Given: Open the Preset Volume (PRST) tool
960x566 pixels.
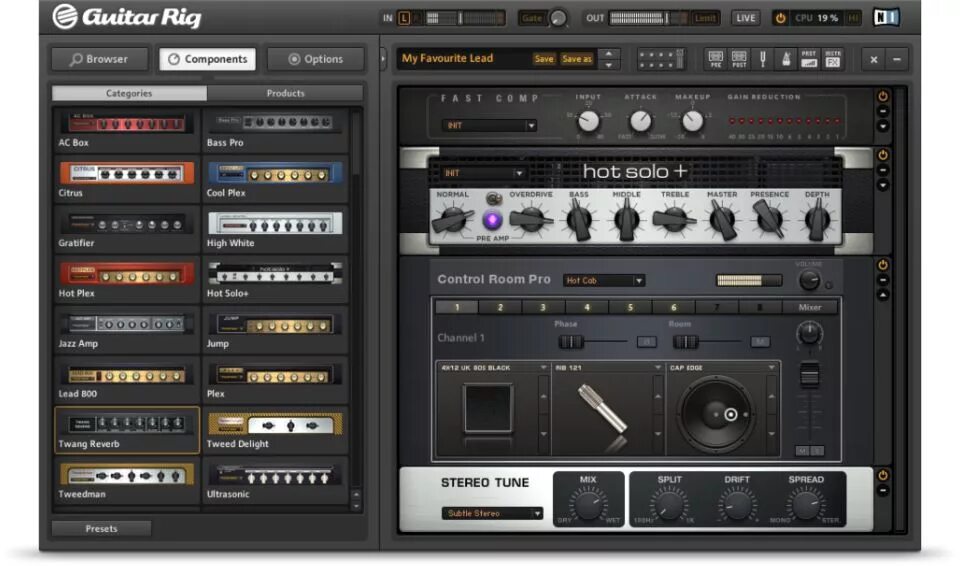Looking at the screenshot, I should tap(809, 59).
